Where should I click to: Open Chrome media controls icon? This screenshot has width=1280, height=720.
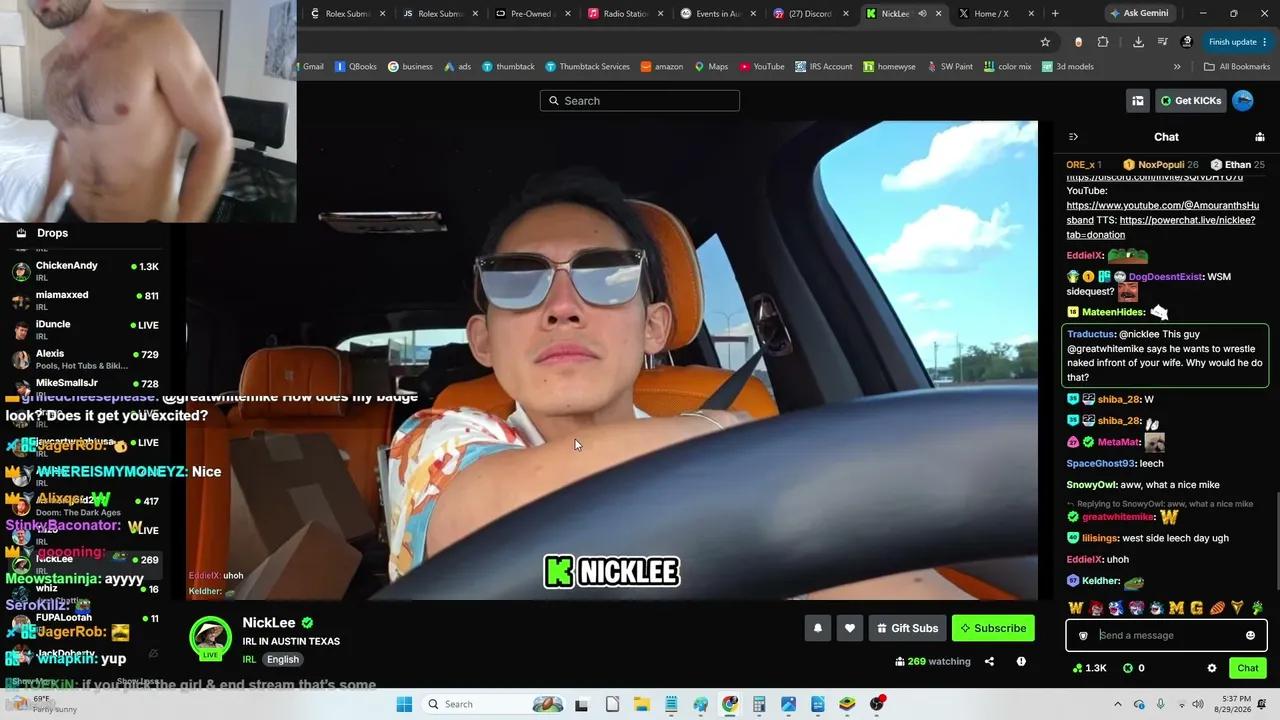[1162, 42]
